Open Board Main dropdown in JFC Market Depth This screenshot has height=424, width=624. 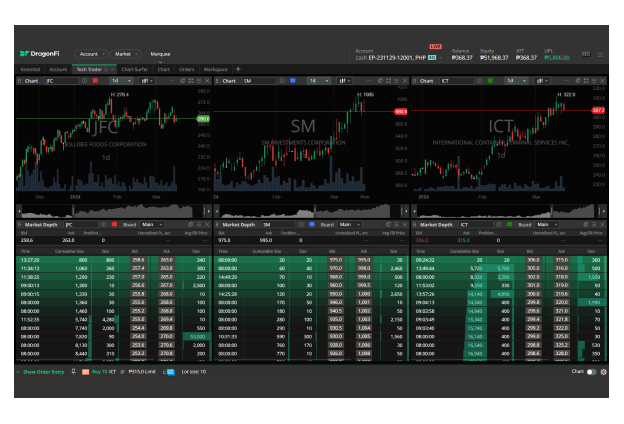click(x=150, y=225)
